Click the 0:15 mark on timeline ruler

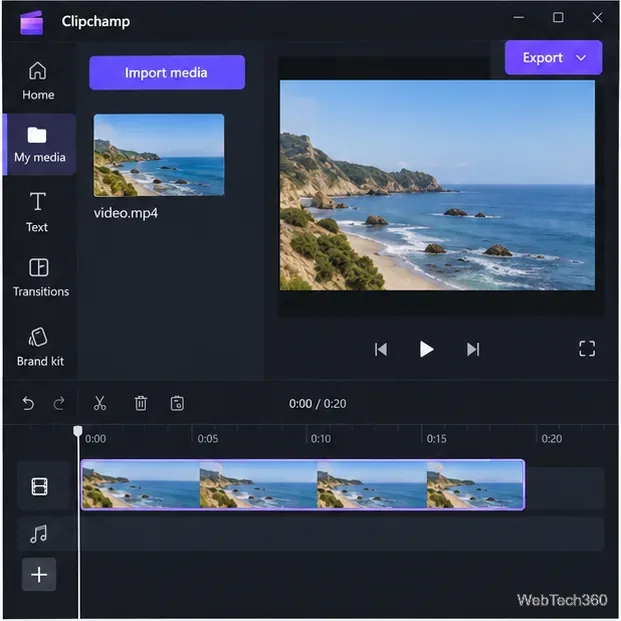[x=436, y=439]
